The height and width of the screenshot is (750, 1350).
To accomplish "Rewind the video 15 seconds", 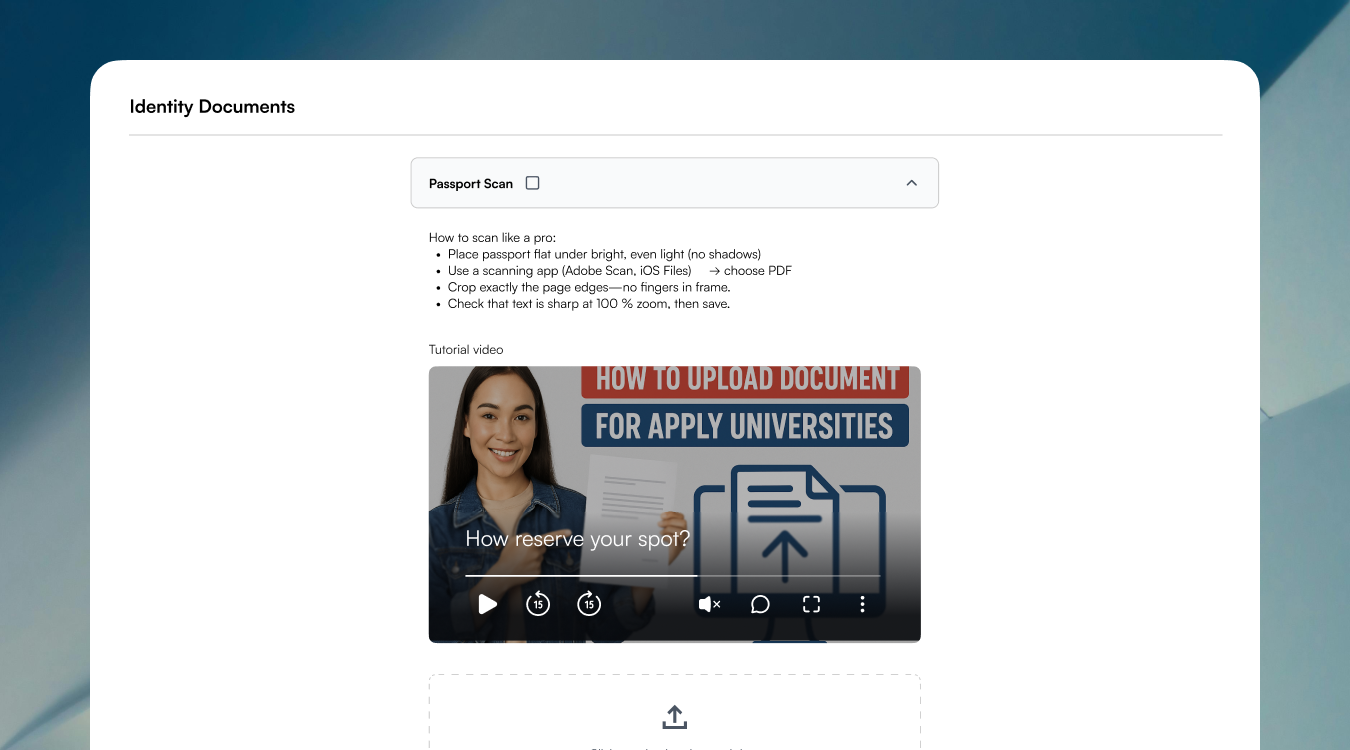I will tap(538, 604).
